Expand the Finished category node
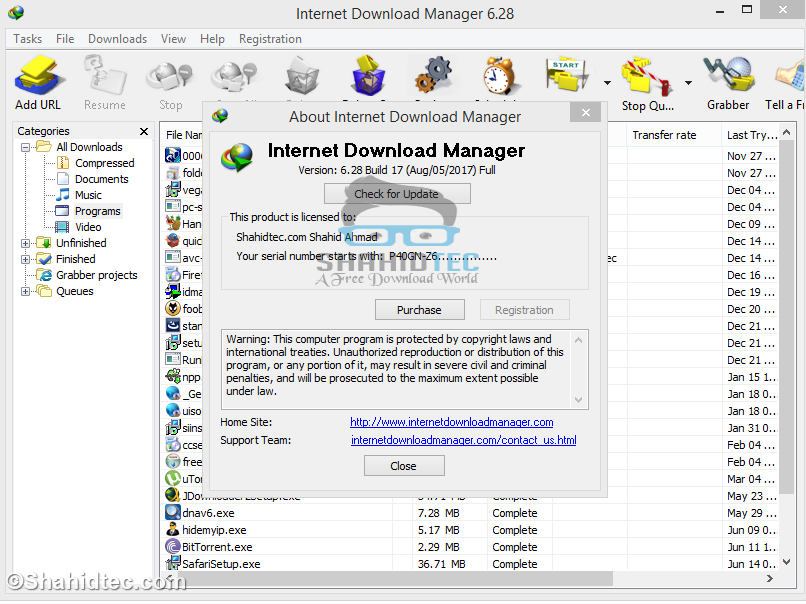Viewport: 806px width, 604px height. point(25,260)
